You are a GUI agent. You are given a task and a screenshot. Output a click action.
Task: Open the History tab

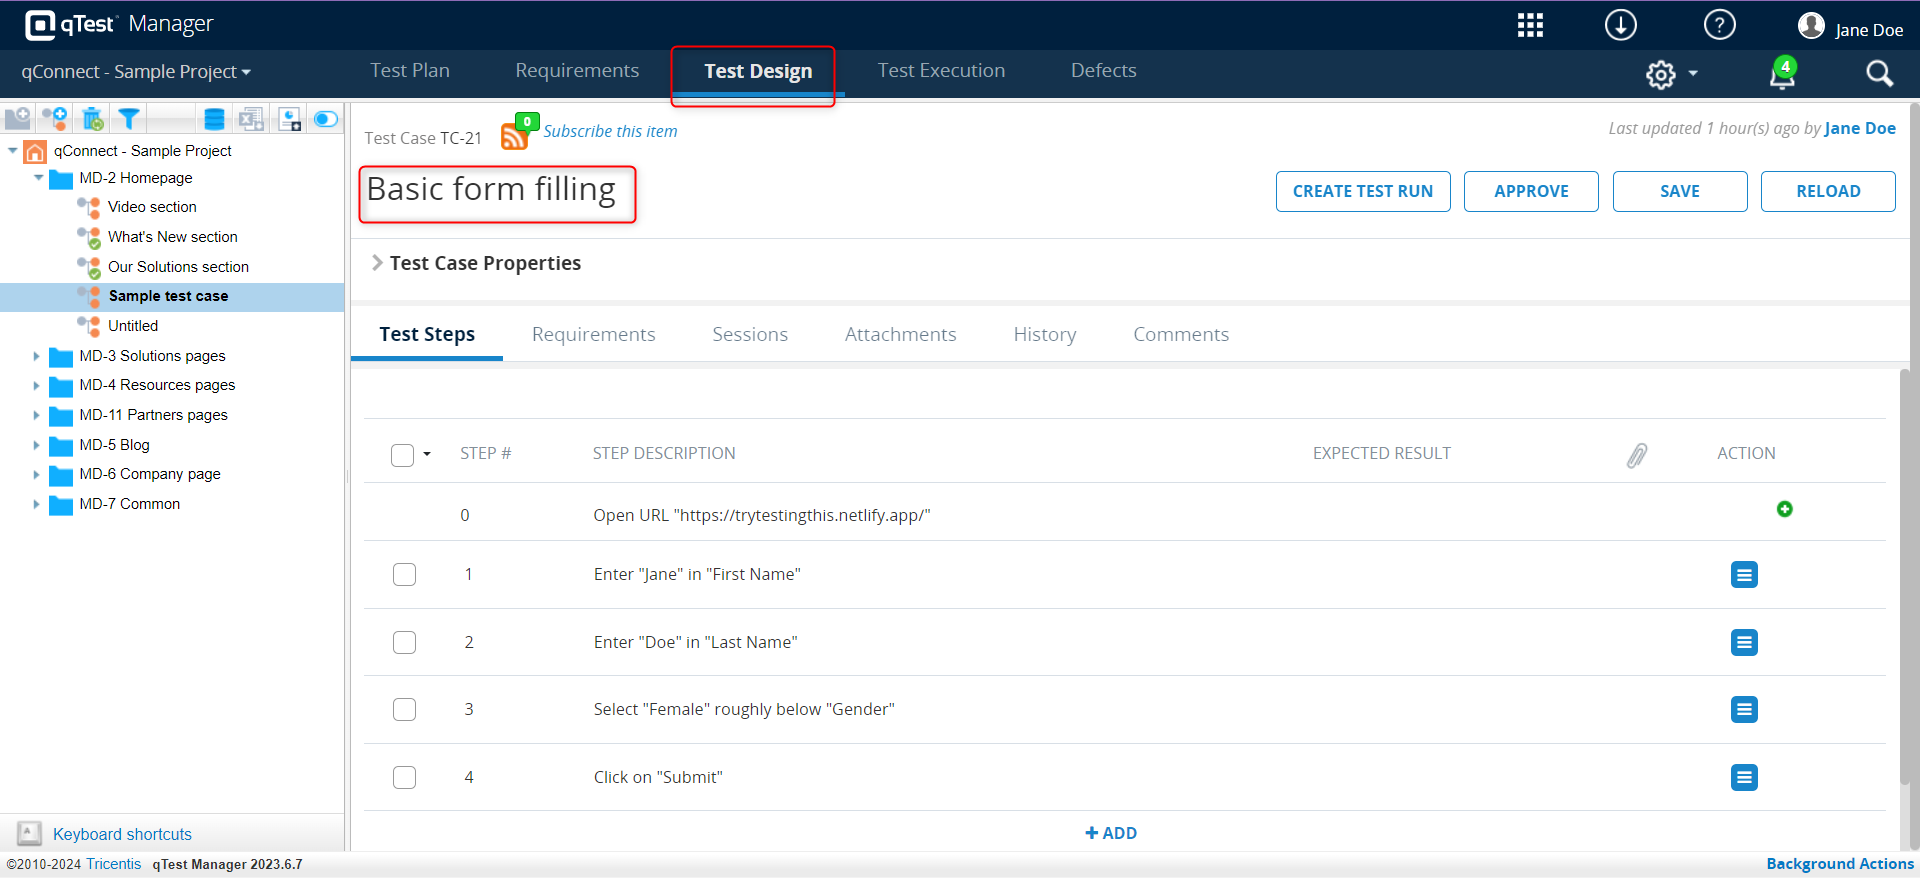click(1044, 335)
